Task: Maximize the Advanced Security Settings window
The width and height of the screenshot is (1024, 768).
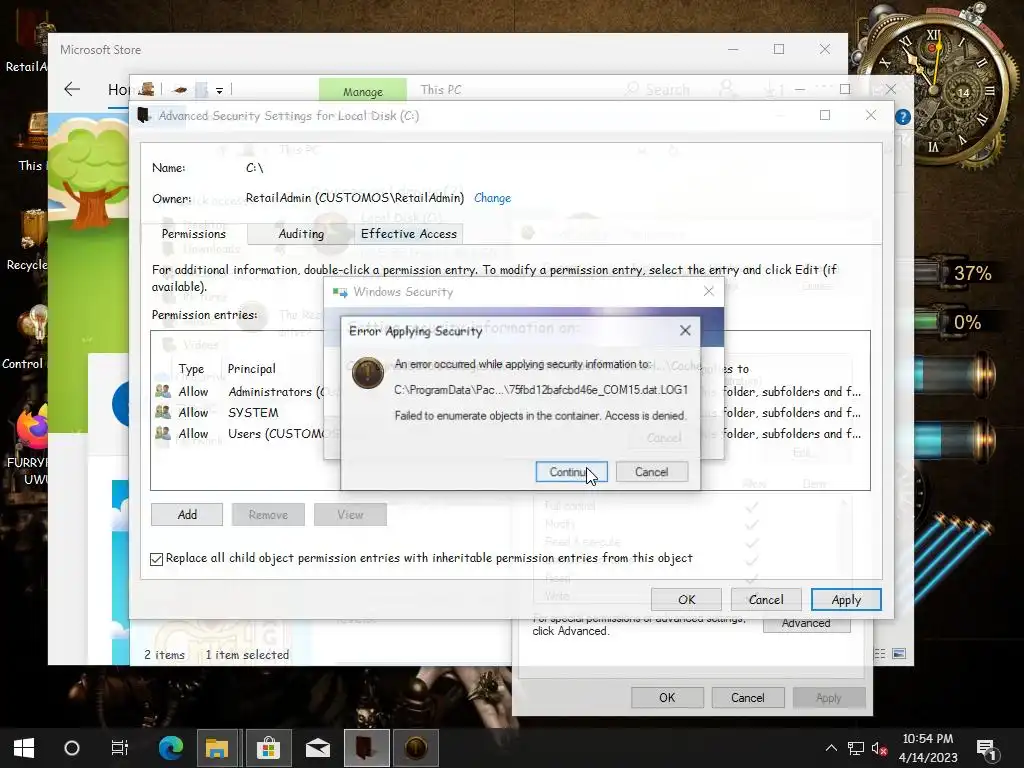Action: (x=825, y=115)
